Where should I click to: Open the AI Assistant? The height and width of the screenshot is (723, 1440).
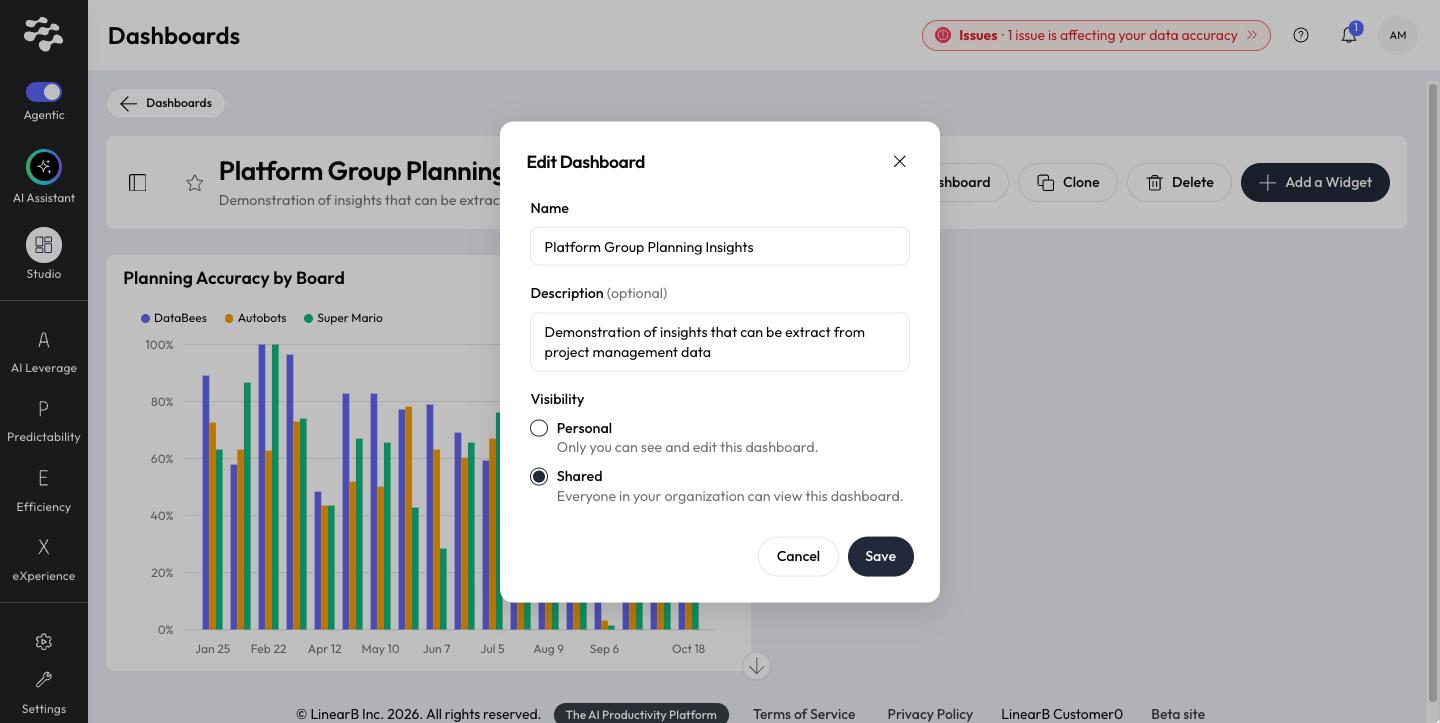pyautogui.click(x=44, y=167)
